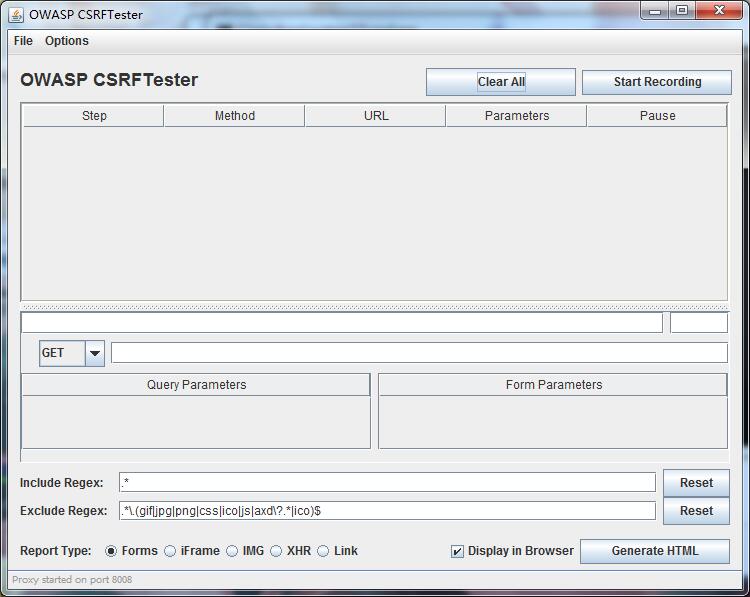Click the Query Parameters header
750x597 pixels.
click(x=196, y=385)
